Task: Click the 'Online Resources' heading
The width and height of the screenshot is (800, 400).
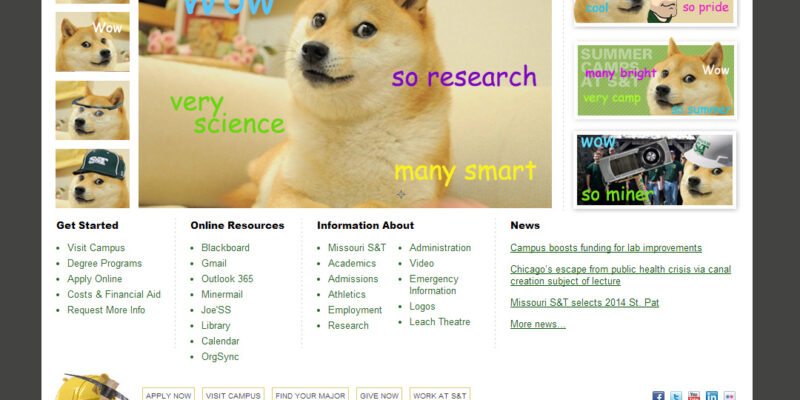Action: (237, 226)
